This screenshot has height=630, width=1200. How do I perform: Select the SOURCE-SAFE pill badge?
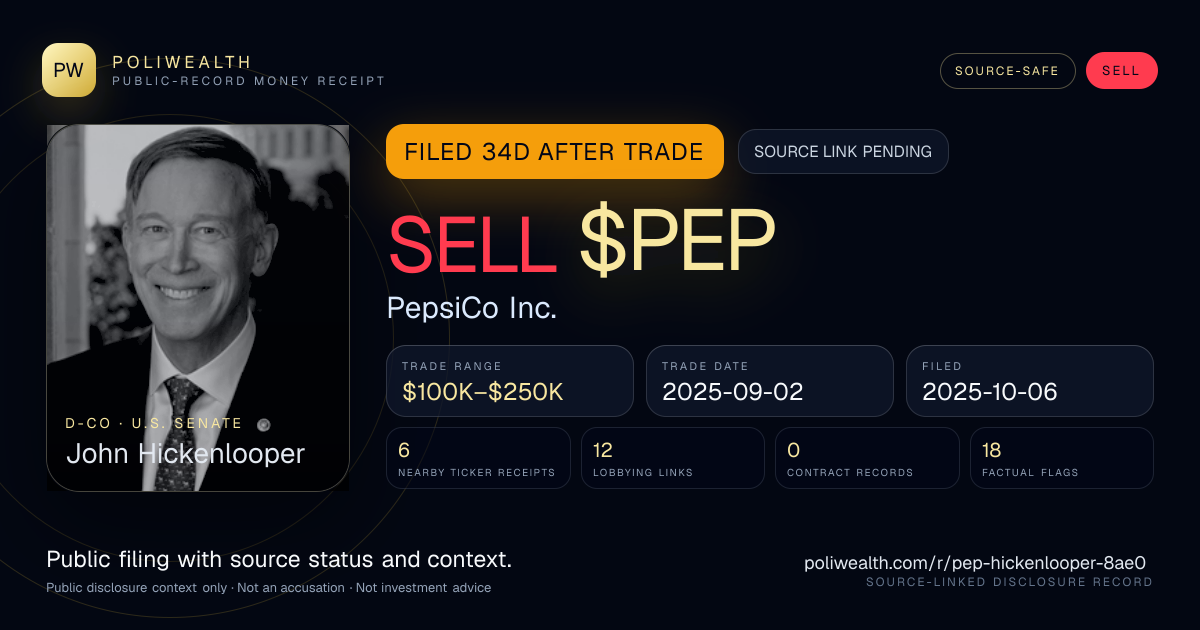tap(1007, 71)
